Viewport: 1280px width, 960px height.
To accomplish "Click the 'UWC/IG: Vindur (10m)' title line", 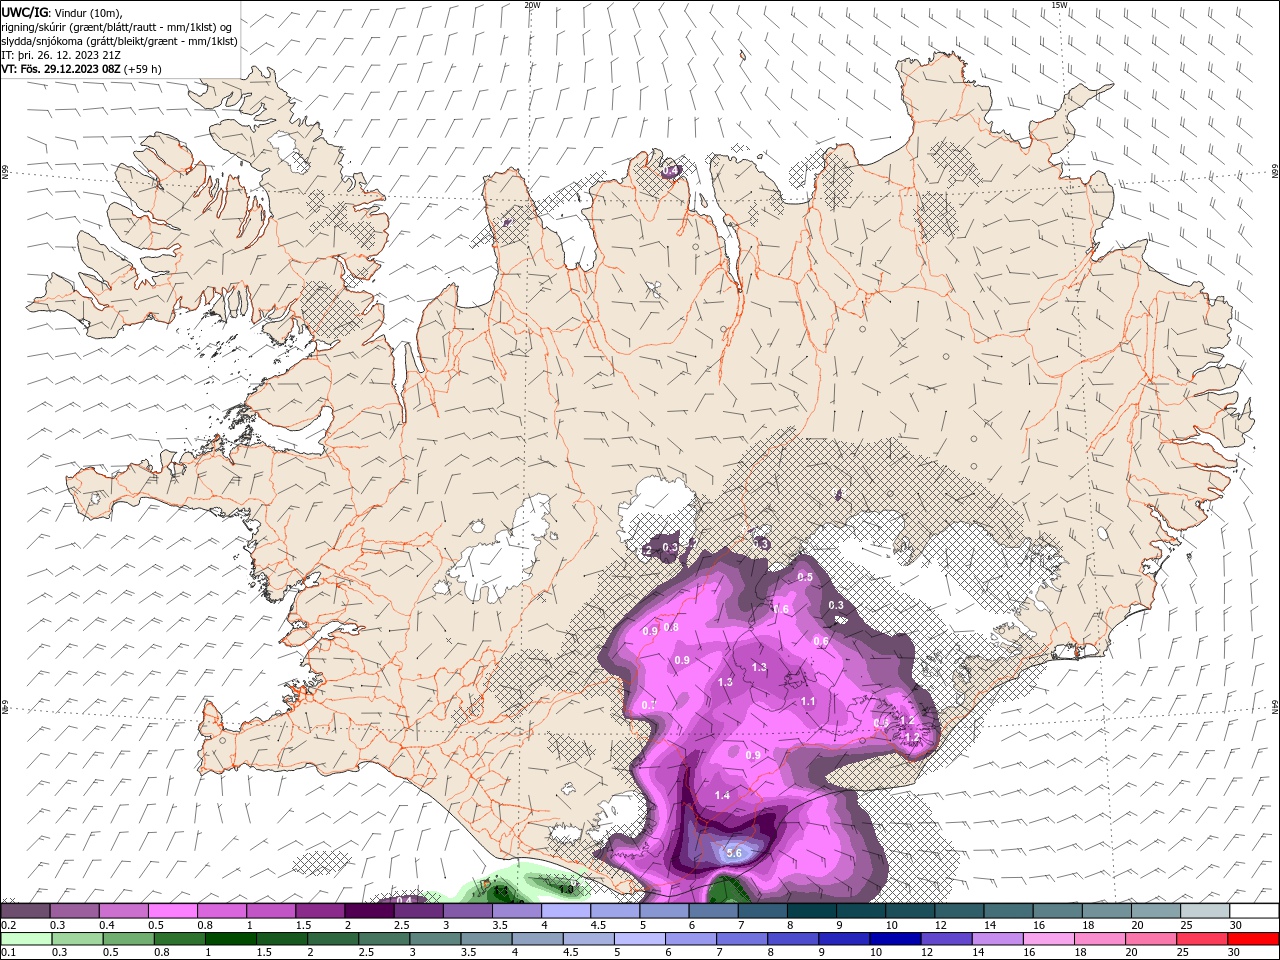I will pyautogui.click(x=61, y=11).
